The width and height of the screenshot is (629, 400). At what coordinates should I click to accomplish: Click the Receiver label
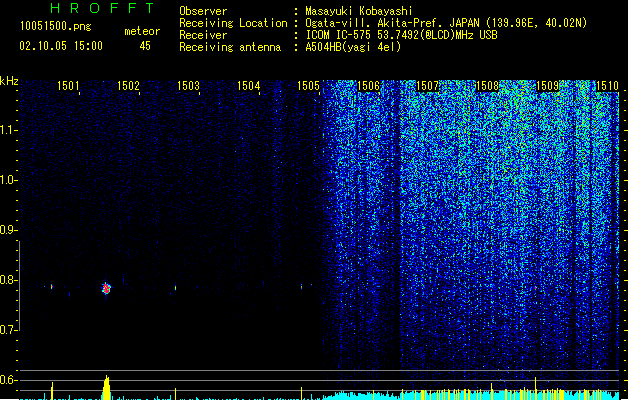(x=203, y=35)
